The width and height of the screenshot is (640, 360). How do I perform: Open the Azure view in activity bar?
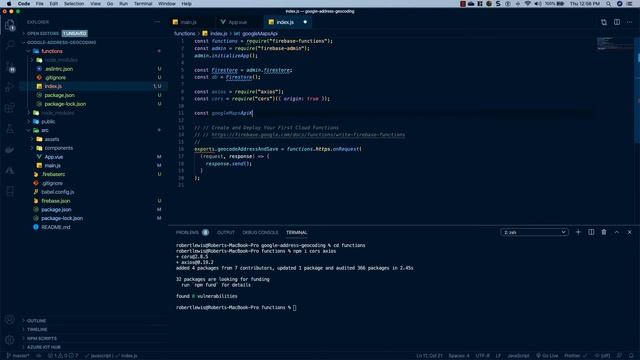pyautogui.click(x=10, y=171)
